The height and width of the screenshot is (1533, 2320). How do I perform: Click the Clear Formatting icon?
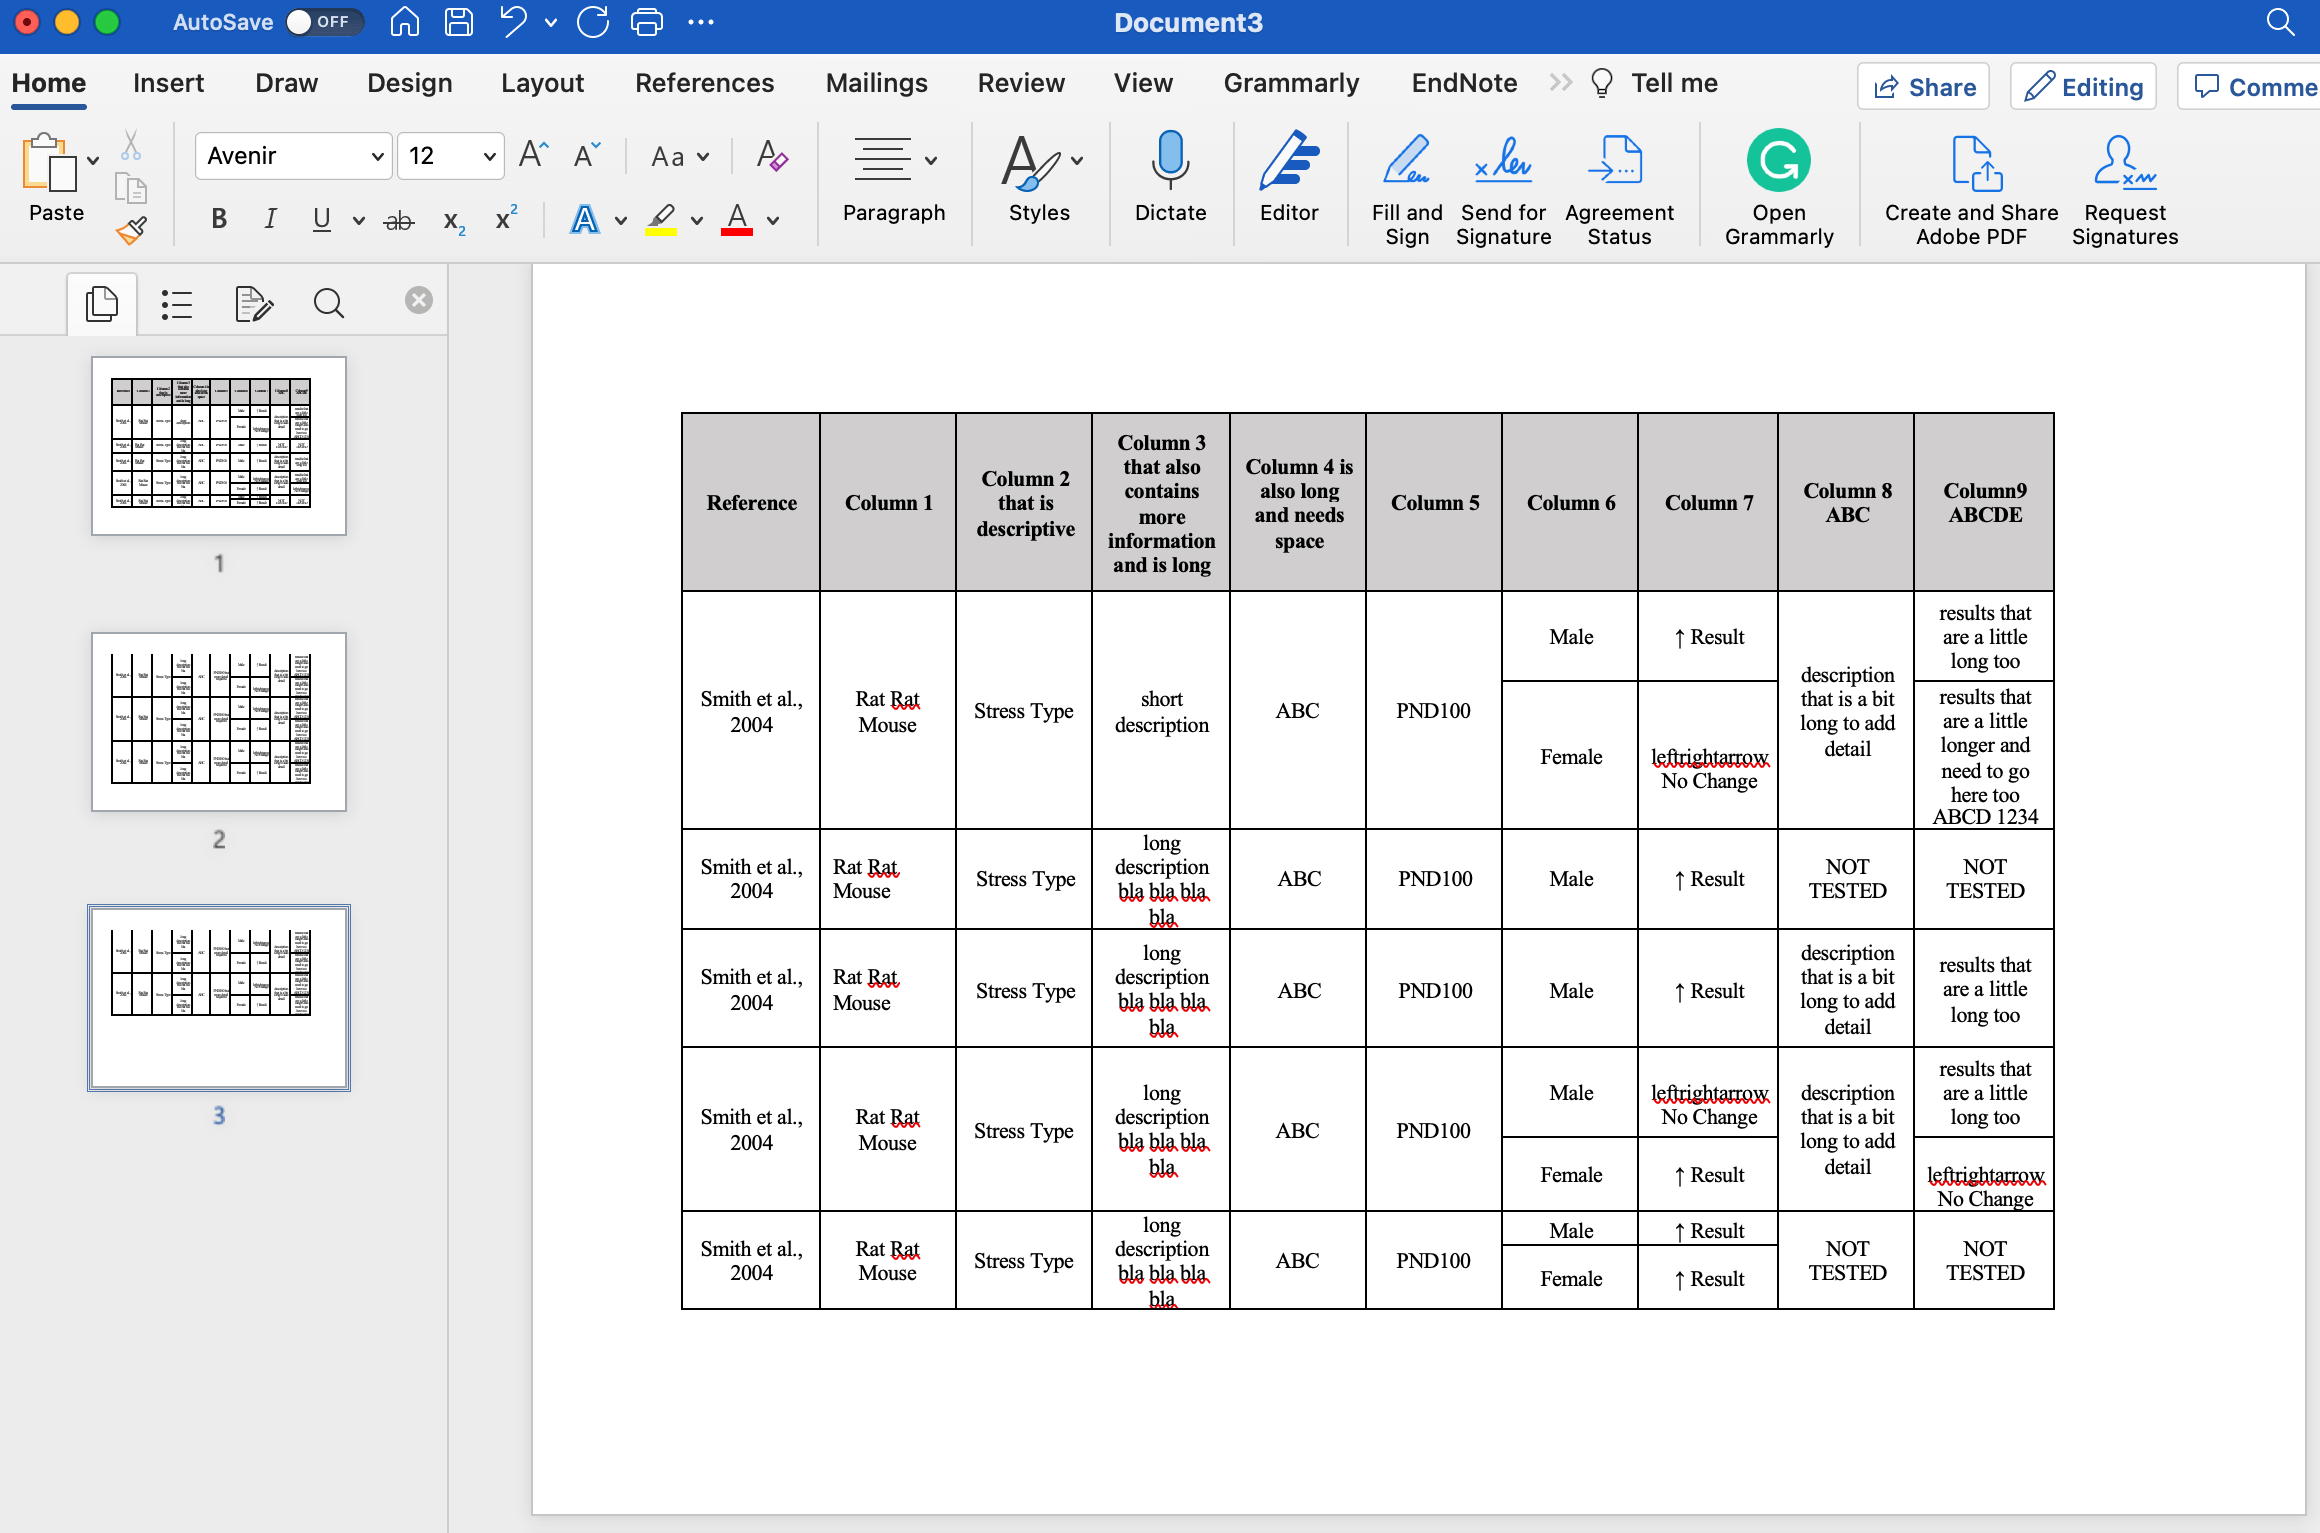click(772, 156)
